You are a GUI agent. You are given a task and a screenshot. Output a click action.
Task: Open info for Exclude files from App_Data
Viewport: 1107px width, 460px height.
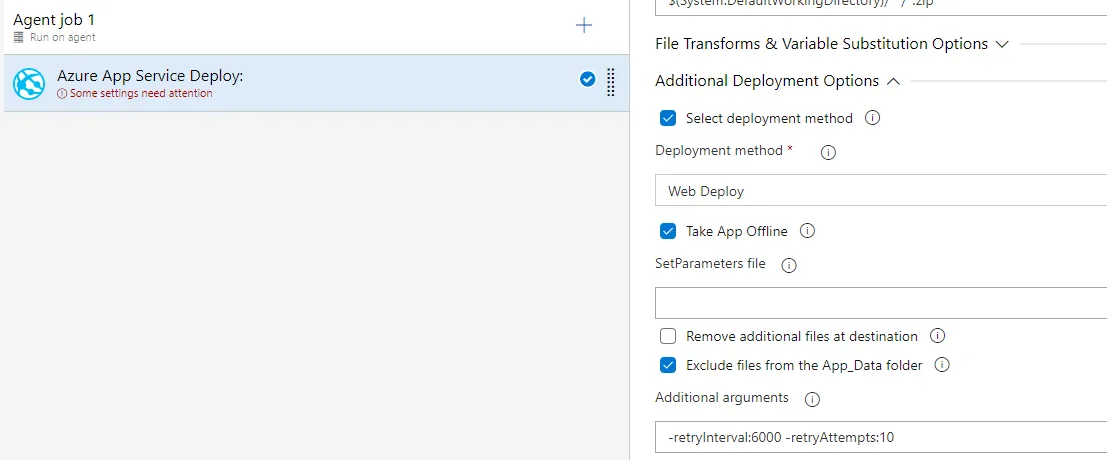[942, 365]
